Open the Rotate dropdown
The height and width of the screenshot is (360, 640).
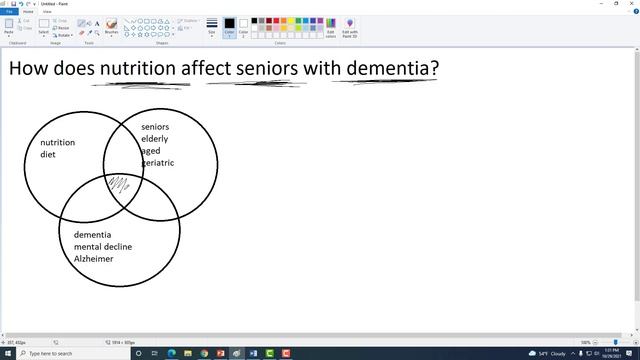63,35
